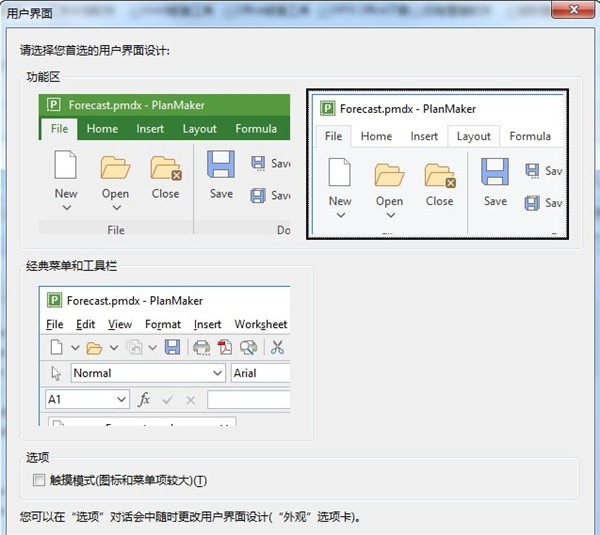Select Home tab in green ribbon preview
Viewport: 600px width, 535px height.
[x=102, y=129]
